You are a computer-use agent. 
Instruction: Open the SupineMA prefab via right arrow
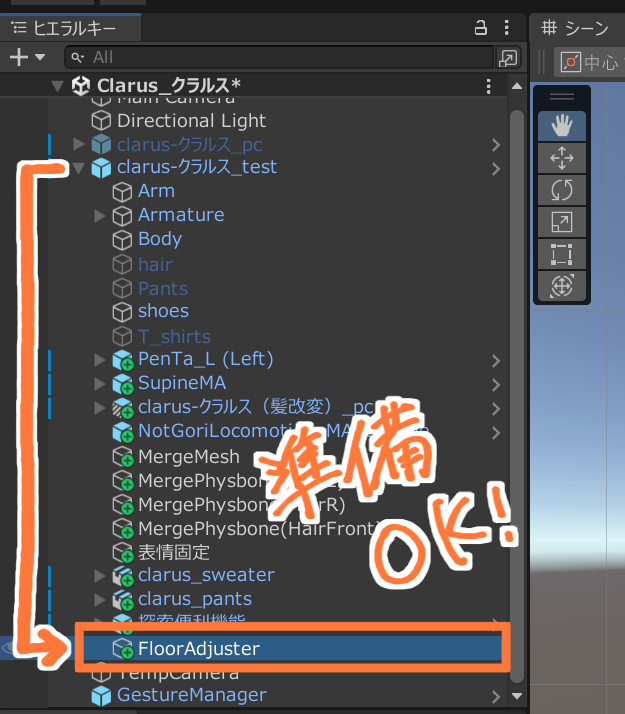tap(496, 383)
